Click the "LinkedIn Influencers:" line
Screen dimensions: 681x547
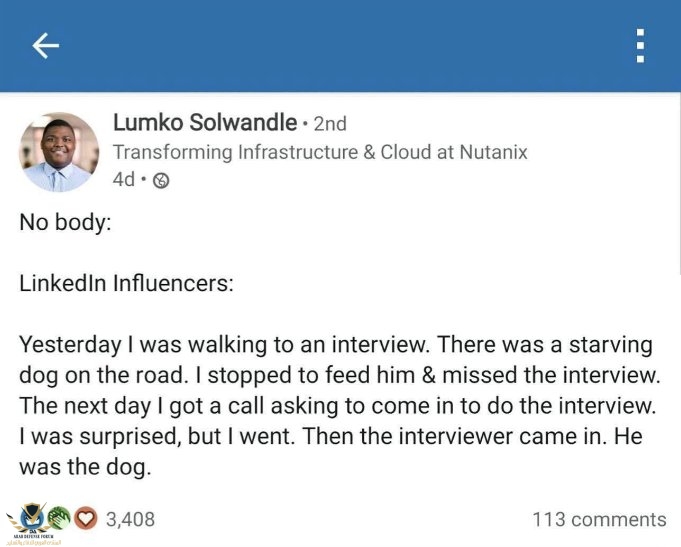click(x=126, y=283)
